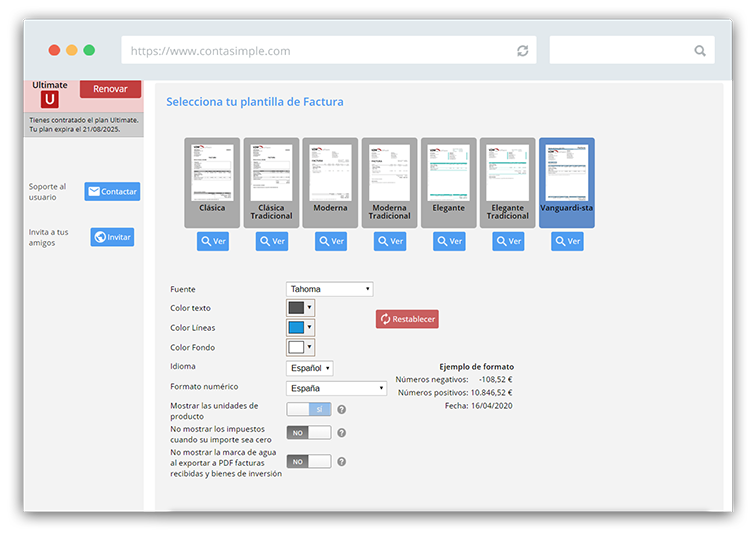Viewport: 750px width, 535px height.
Task: Click the dark gray Color texto swatch
Action: pos(296,307)
